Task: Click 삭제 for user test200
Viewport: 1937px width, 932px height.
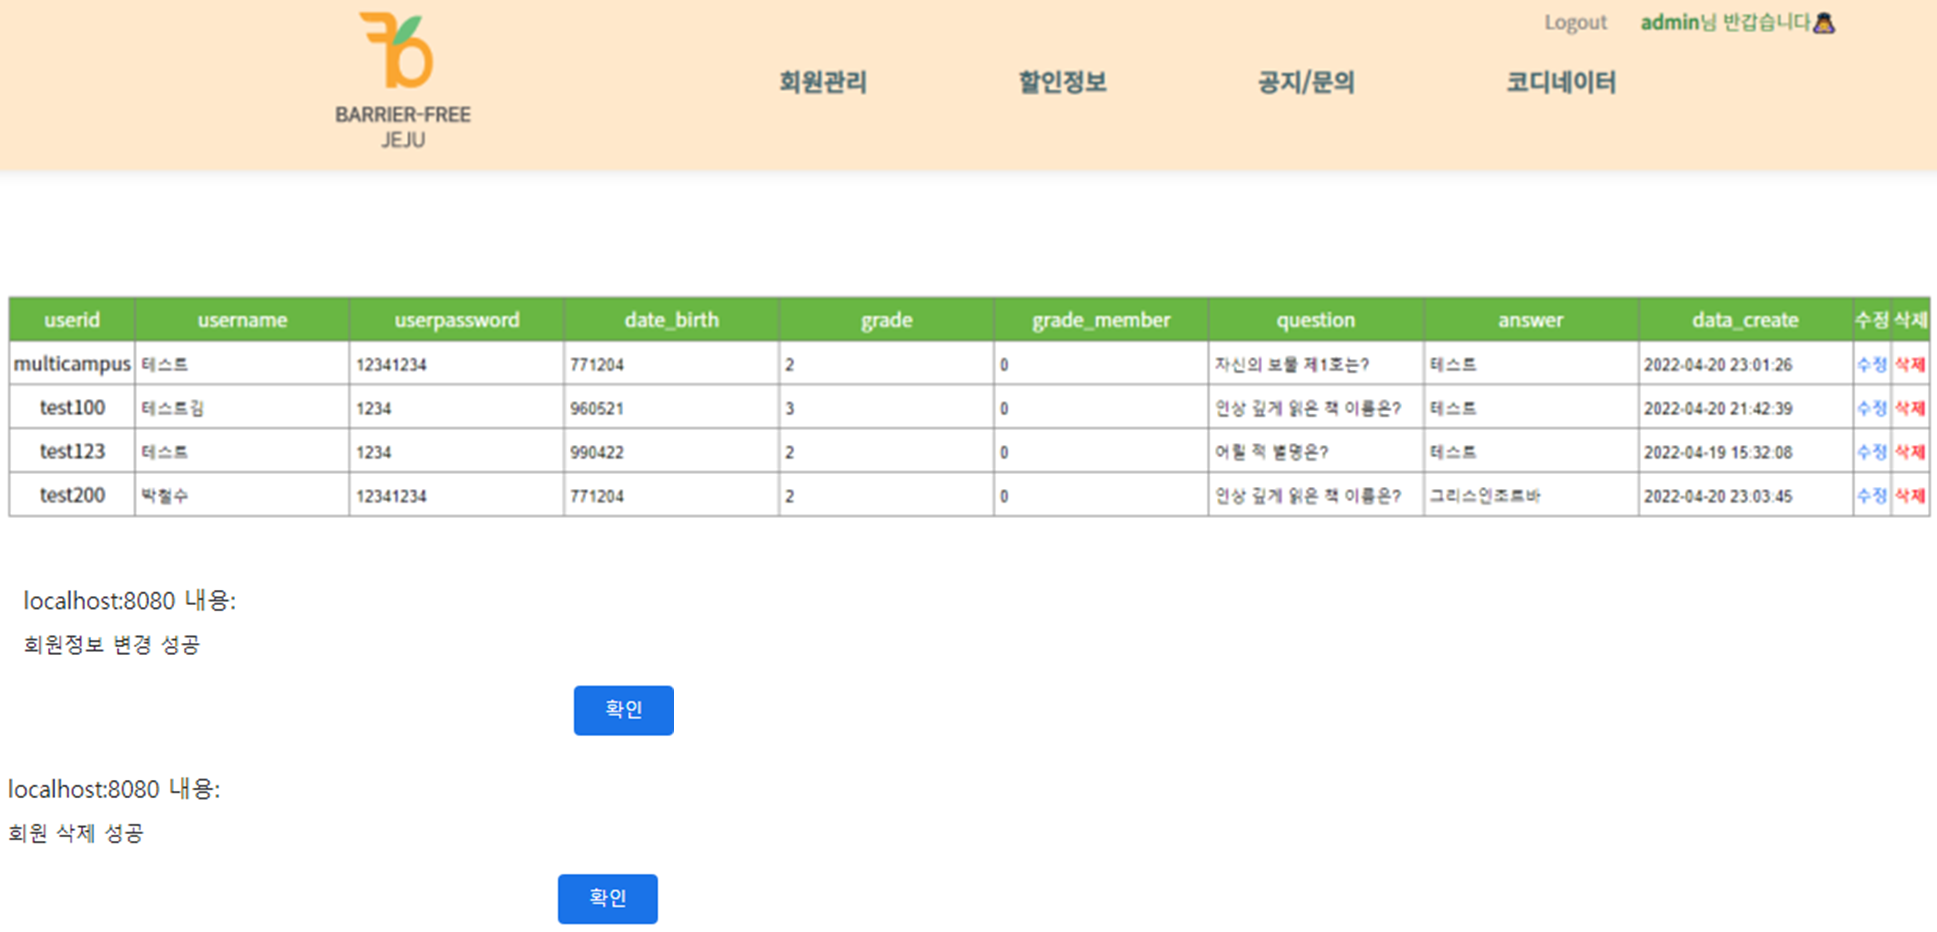Action: tap(1911, 495)
